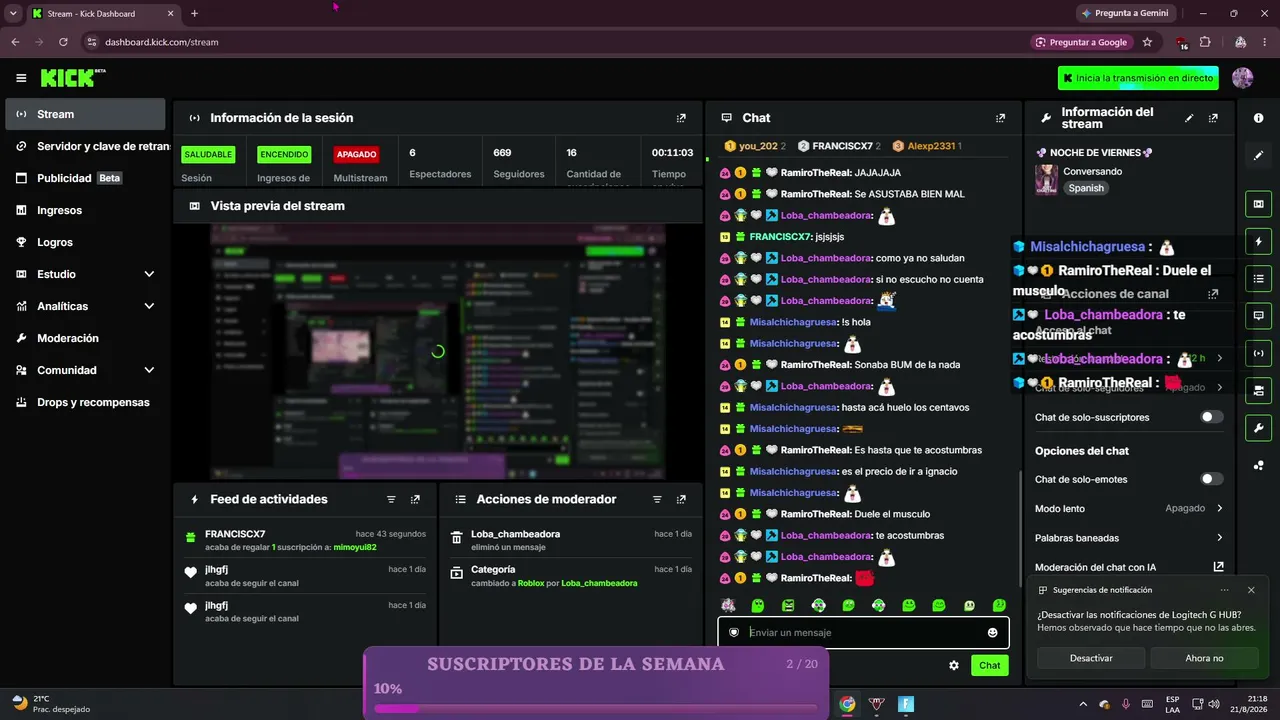
Task: Open Google Chrome from the taskbar
Action: (x=847, y=704)
